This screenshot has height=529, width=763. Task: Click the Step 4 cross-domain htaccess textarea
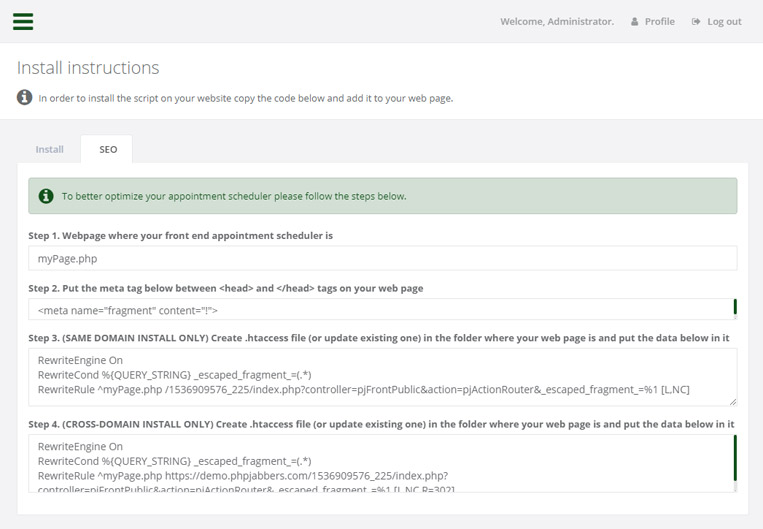(x=381, y=463)
